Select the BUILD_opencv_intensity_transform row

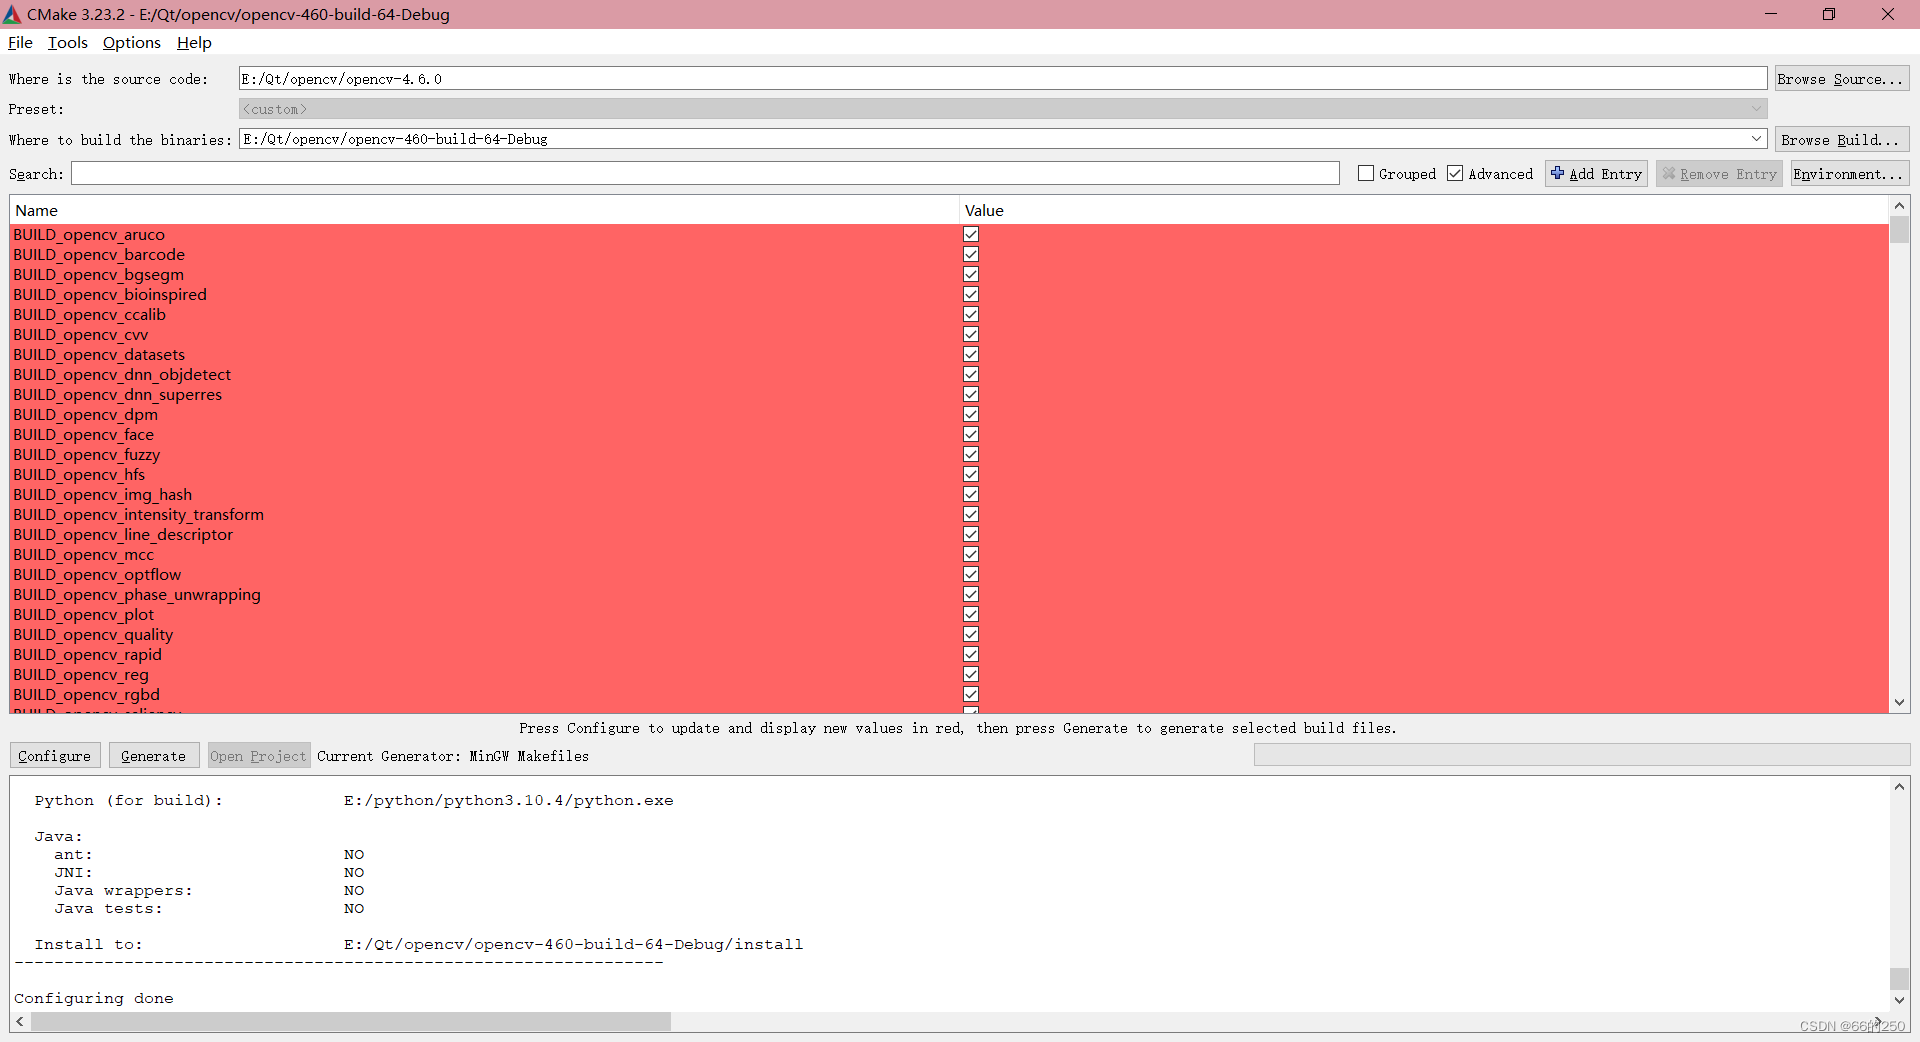click(x=949, y=514)
